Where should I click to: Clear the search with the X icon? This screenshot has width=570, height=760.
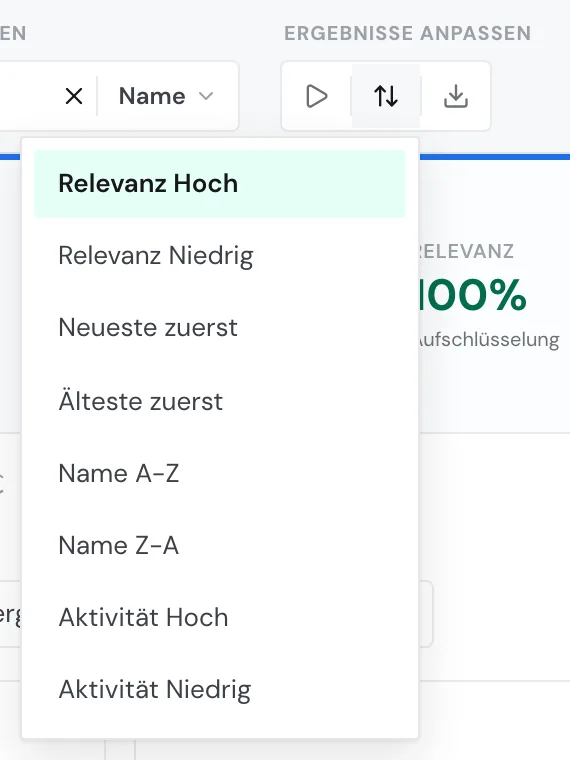pos(74,96)
